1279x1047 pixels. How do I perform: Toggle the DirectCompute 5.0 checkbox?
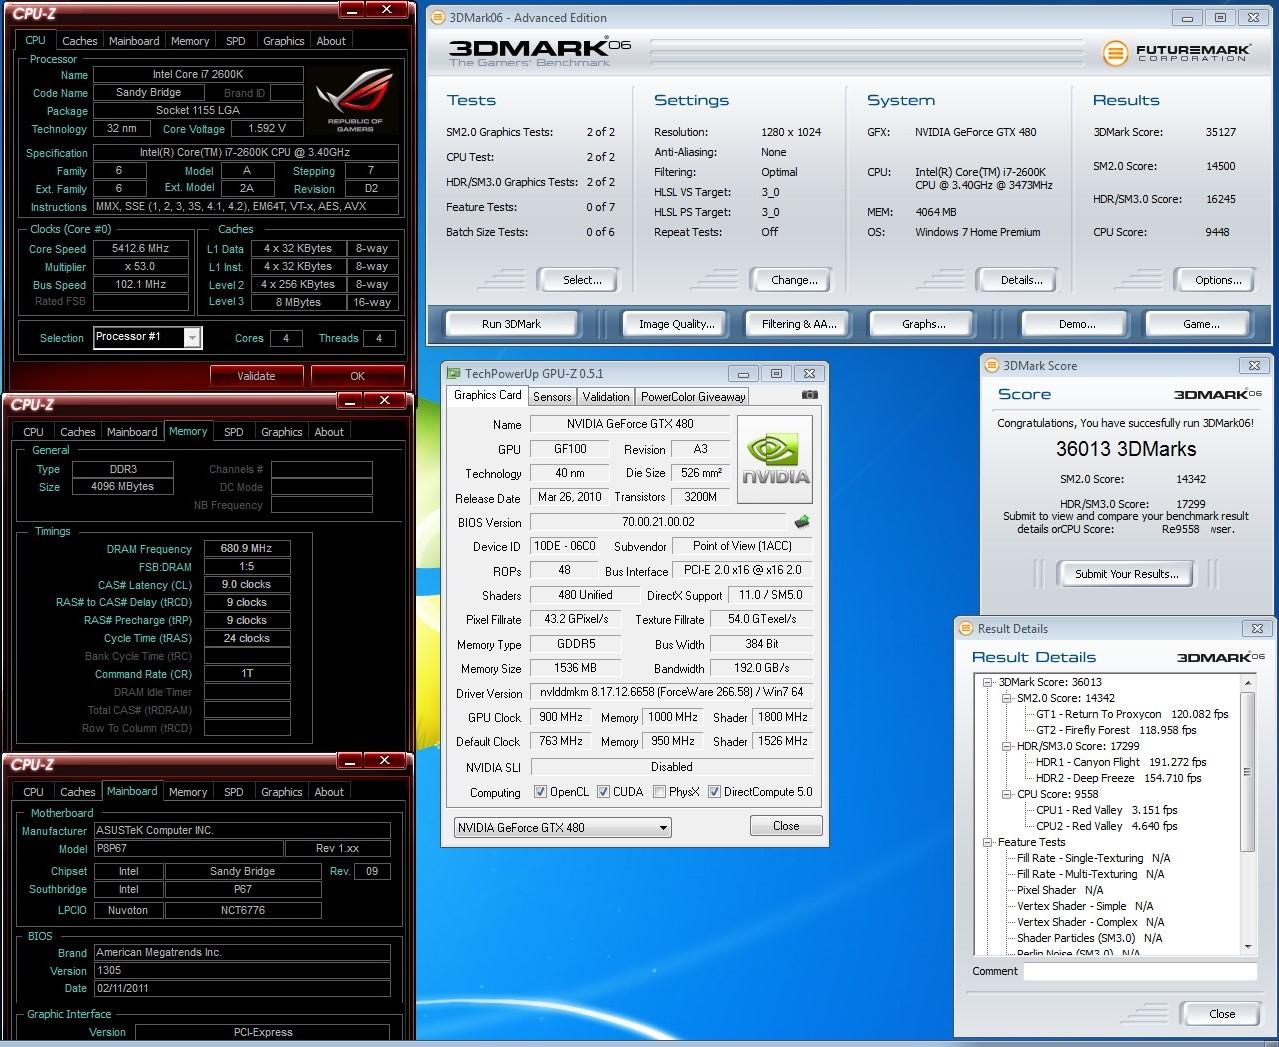(x=714, y=792)
